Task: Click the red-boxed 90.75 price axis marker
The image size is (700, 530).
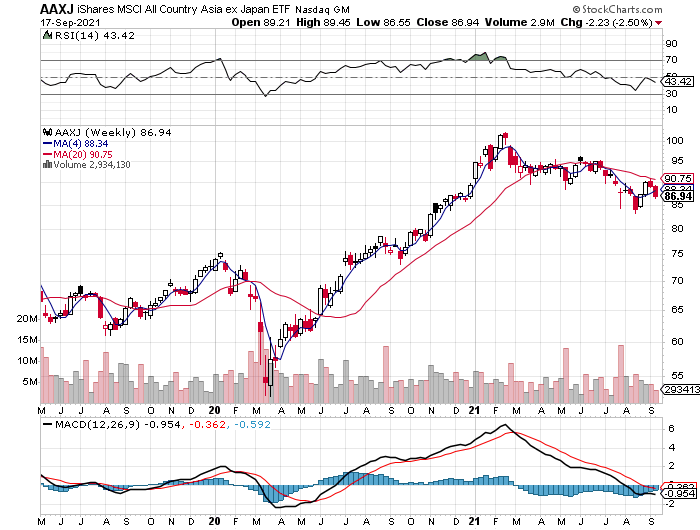Action: (679, 178)
